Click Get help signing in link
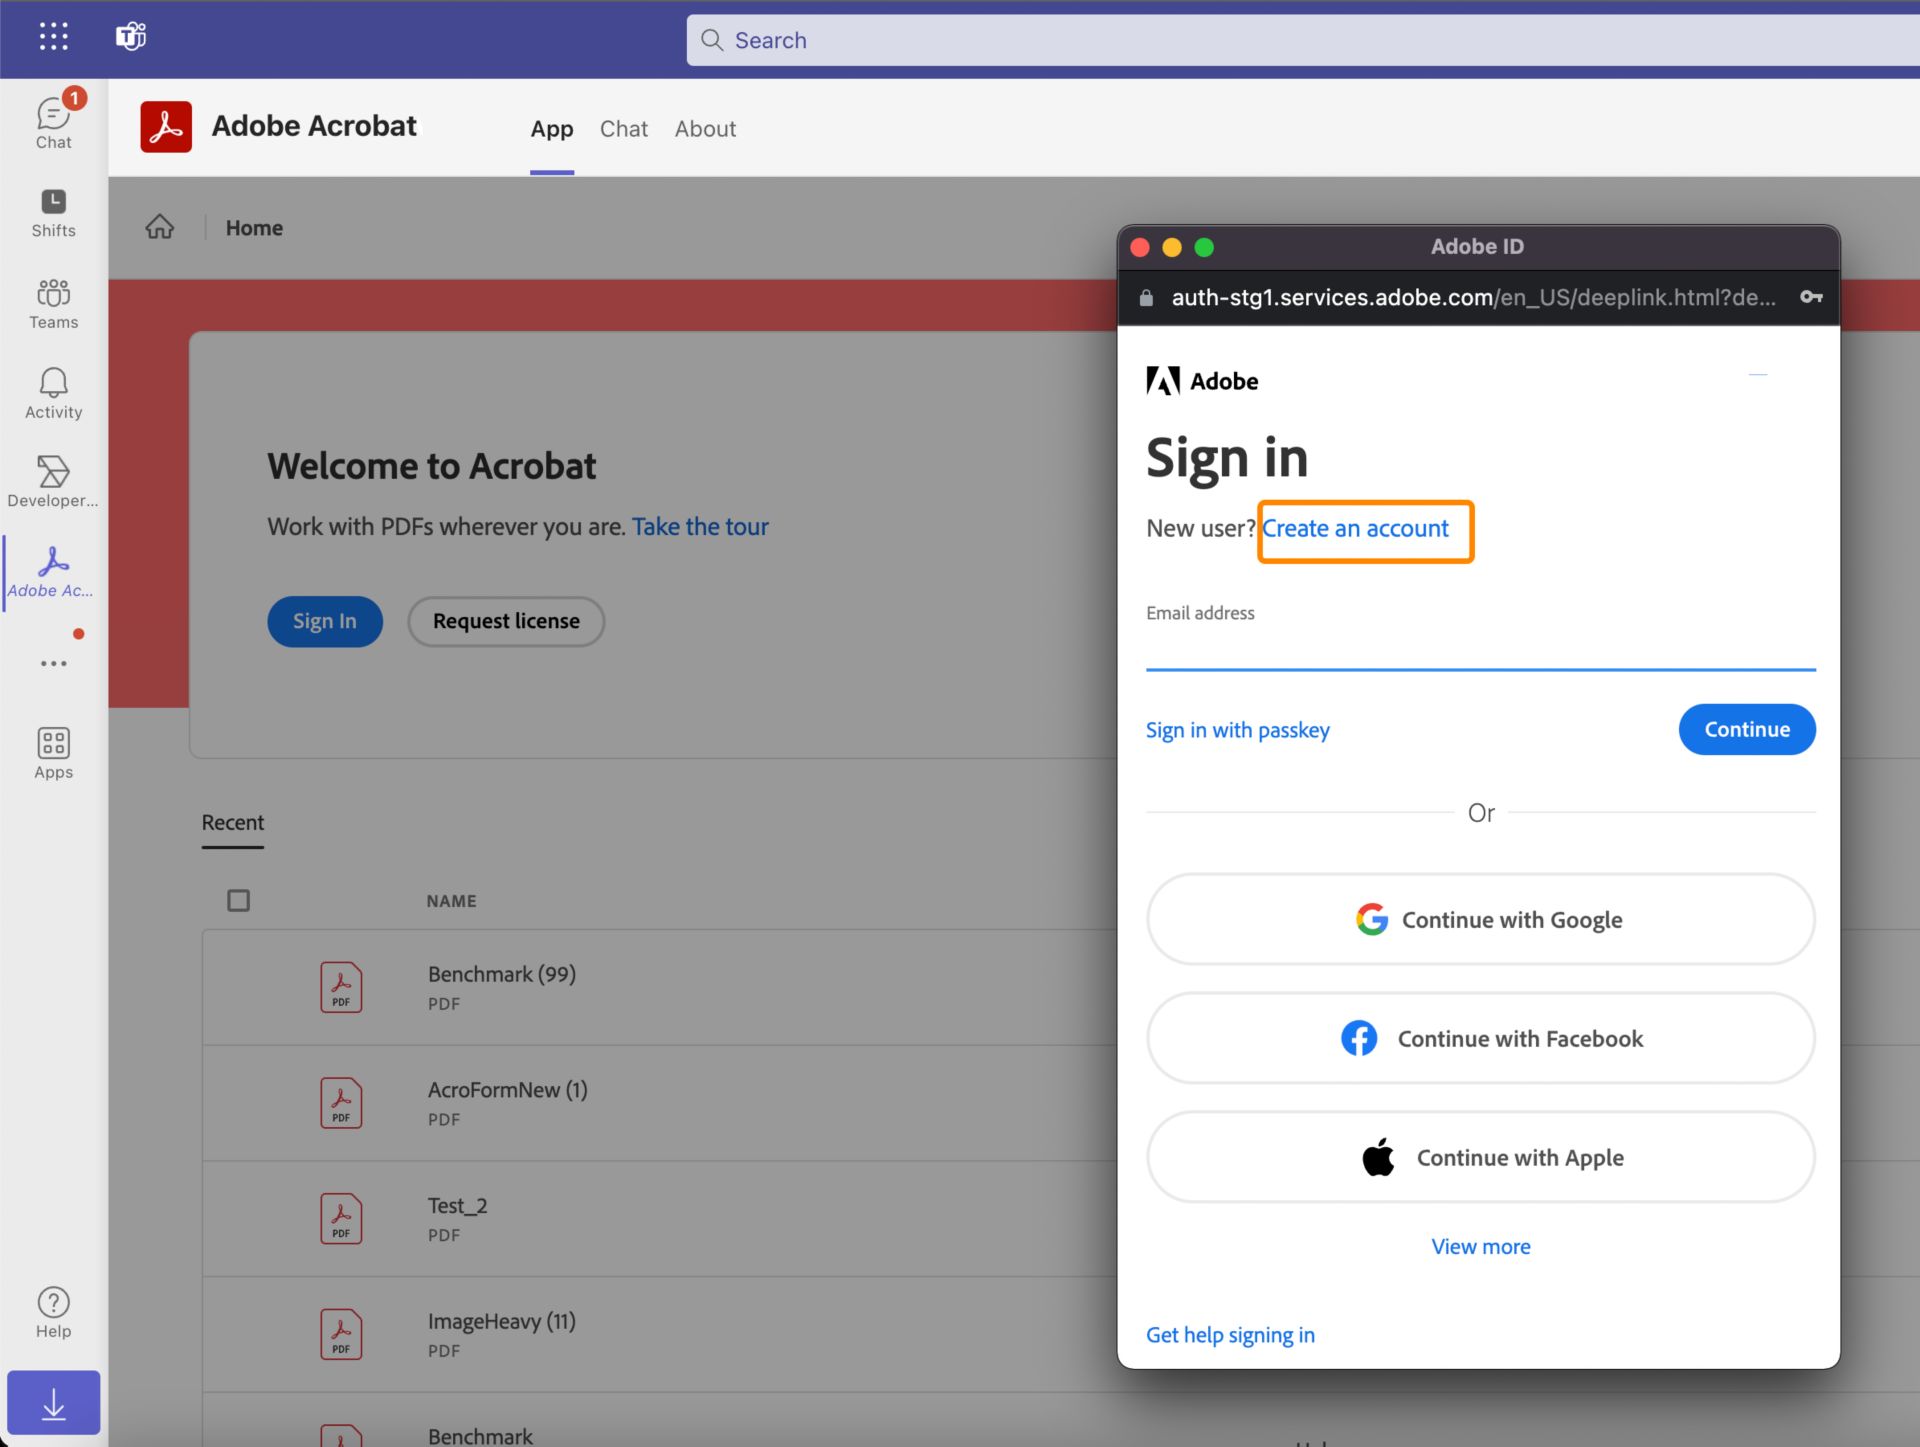Viewport: 1920px width, 1447px height. click(1231, 1335)
